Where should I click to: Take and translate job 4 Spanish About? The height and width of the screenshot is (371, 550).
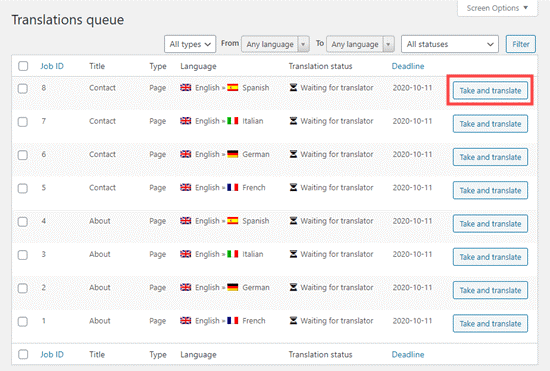coord(490,224)
